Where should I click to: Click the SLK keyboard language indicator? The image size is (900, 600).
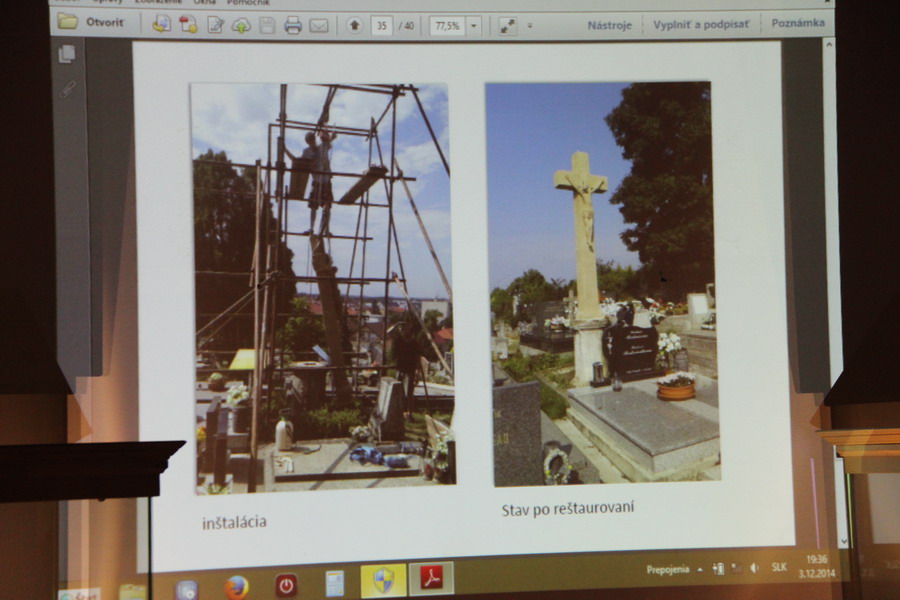[x=779, y=567]
